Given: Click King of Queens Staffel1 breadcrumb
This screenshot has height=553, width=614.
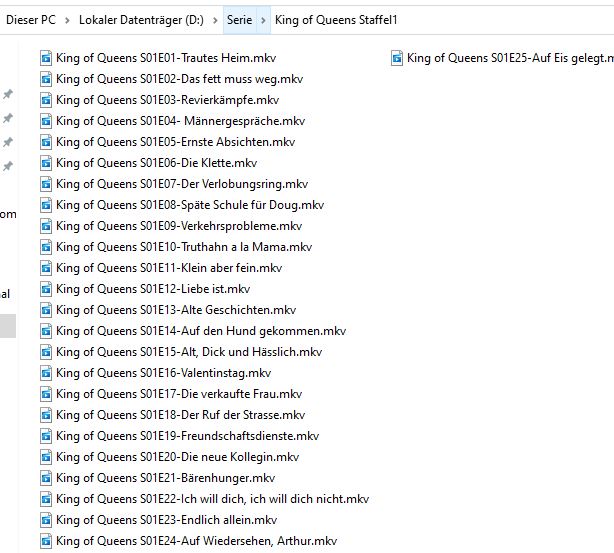Looking at the screenshot, I should (x=336, y=20).
